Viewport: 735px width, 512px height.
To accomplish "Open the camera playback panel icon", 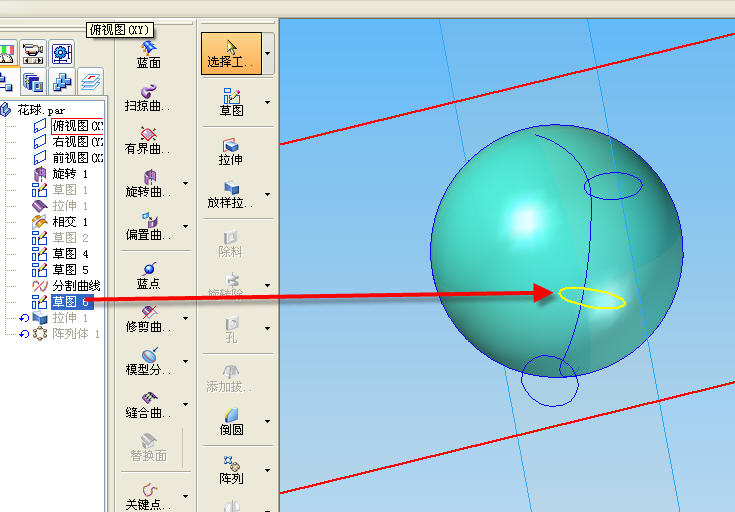I will click(x=32, y=53).
